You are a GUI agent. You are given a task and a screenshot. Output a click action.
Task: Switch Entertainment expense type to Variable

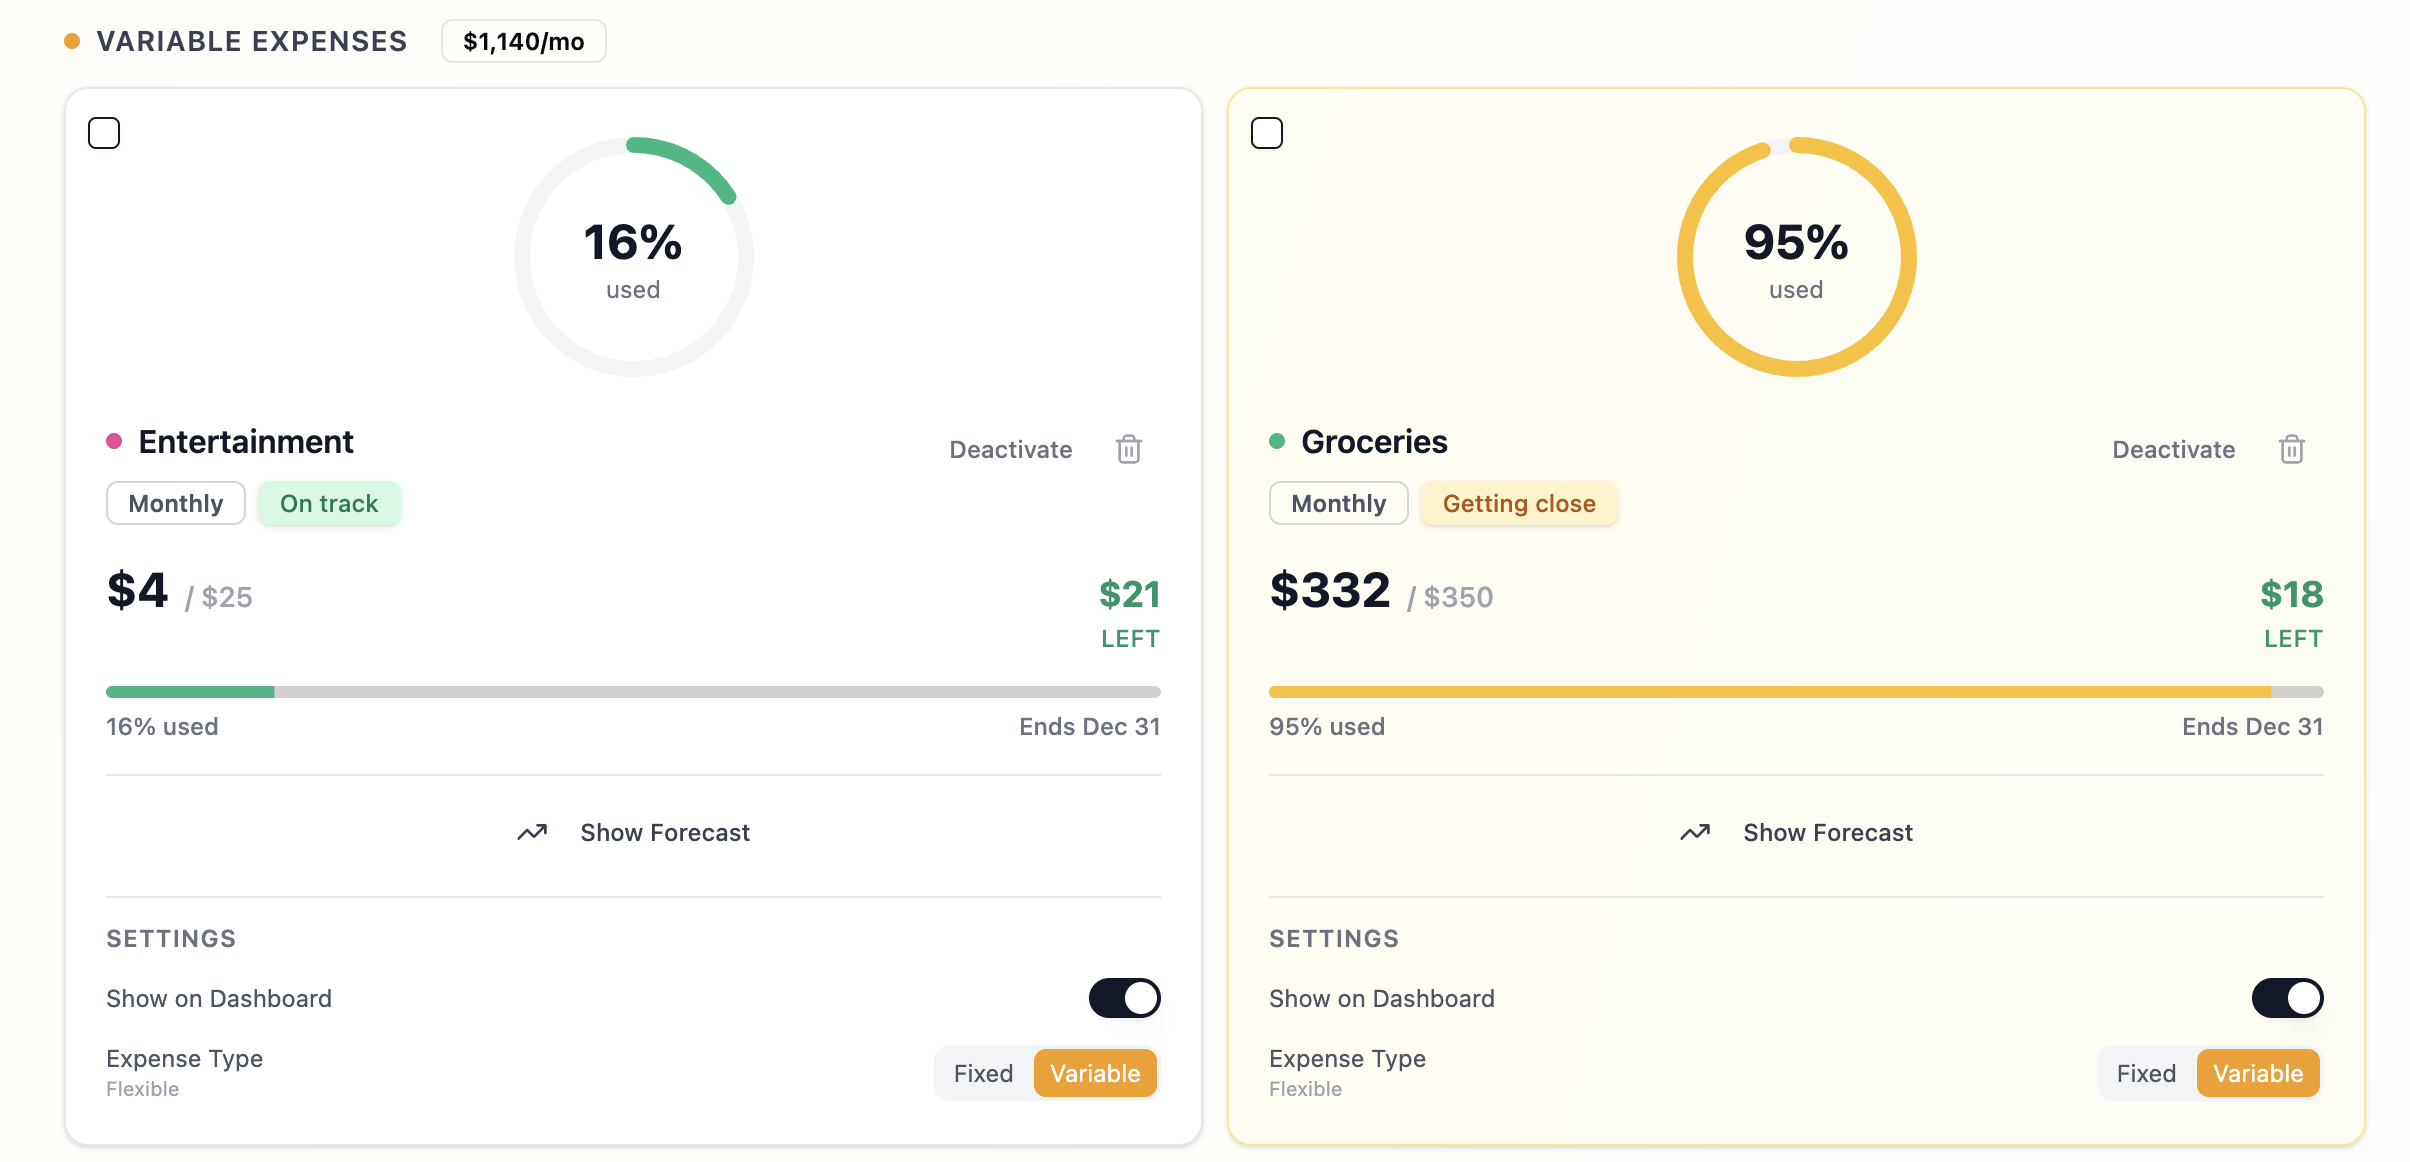(1094, 1072)
